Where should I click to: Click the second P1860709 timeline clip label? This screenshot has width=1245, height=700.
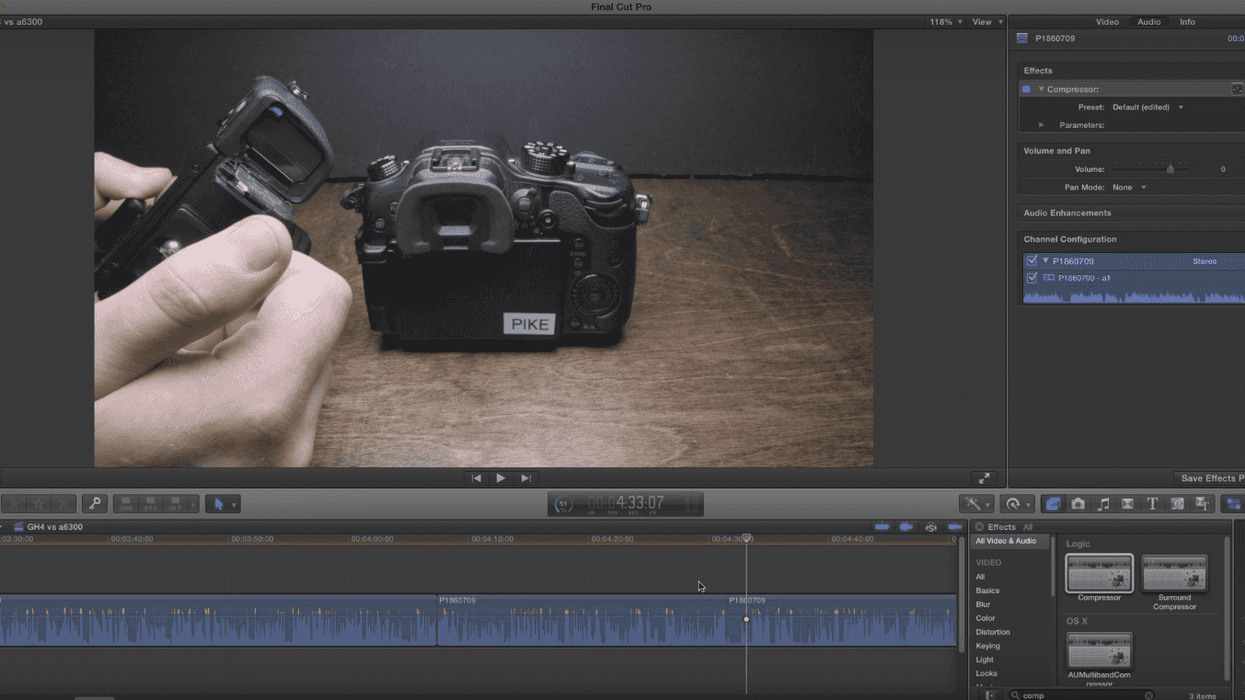(747, 600)
